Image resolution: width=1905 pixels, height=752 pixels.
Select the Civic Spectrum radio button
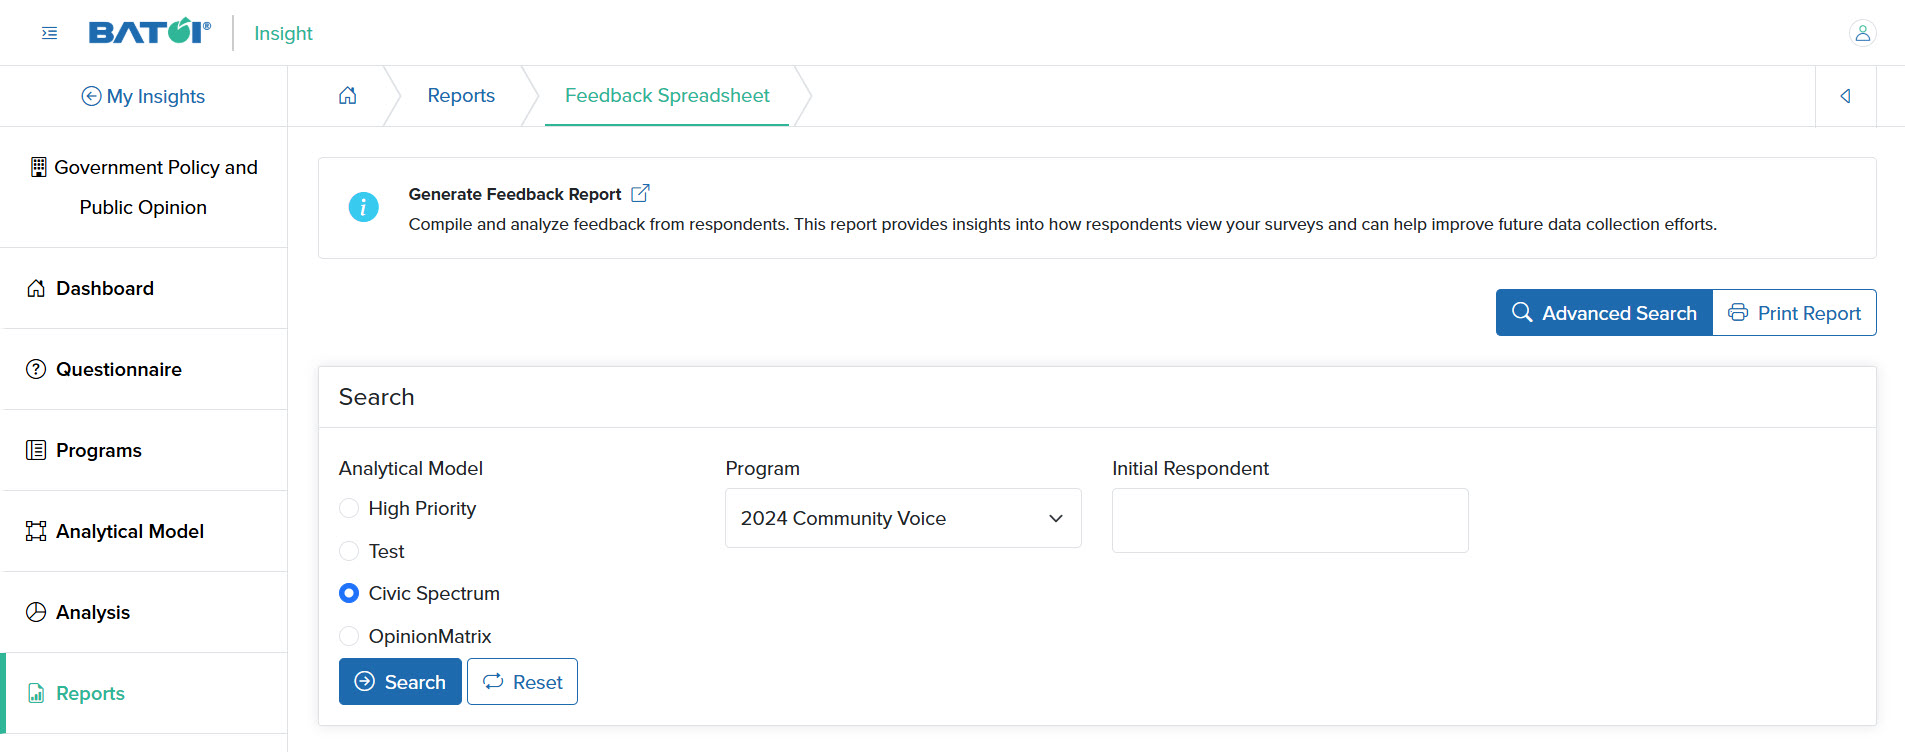point(349,593)
